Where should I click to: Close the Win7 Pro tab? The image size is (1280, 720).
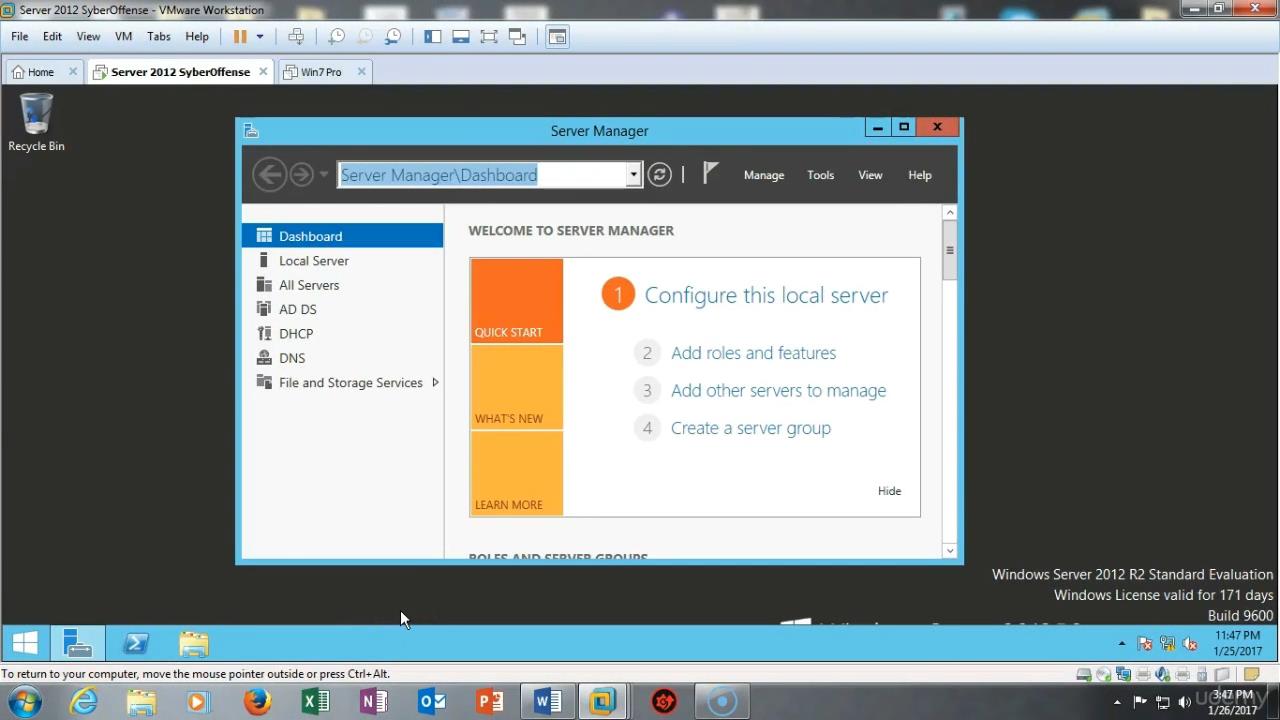click(x=362, y=72)
